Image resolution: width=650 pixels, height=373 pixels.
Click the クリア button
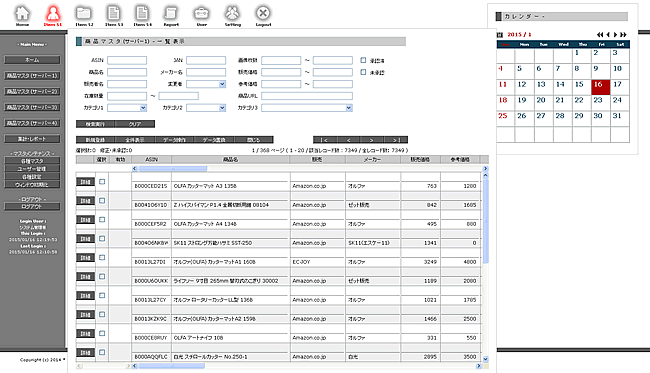(135, 124)
